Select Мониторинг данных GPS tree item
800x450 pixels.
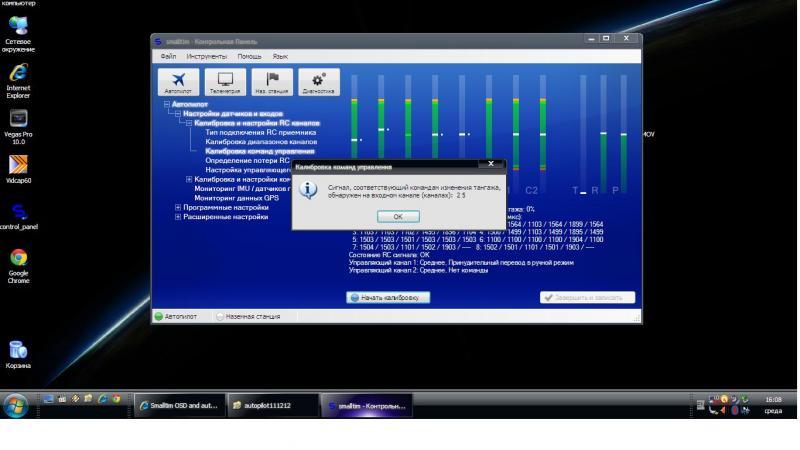[236, 197]
